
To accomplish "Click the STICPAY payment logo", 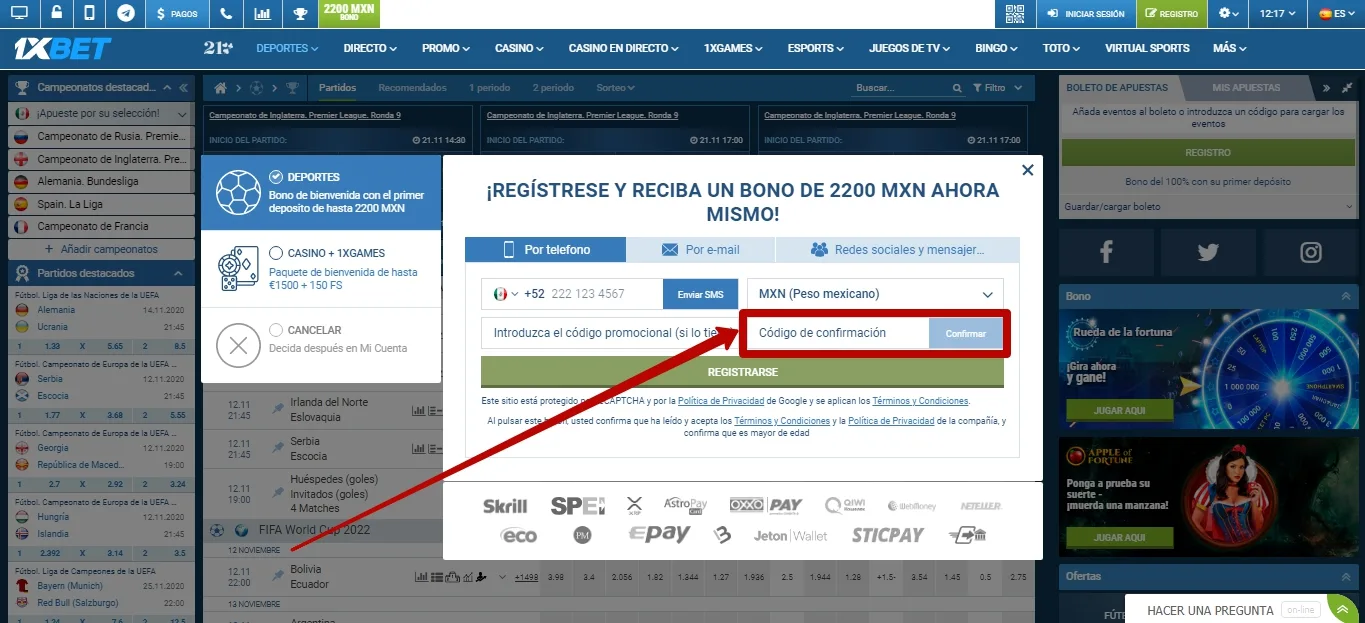I will click(x=887, y=536).
